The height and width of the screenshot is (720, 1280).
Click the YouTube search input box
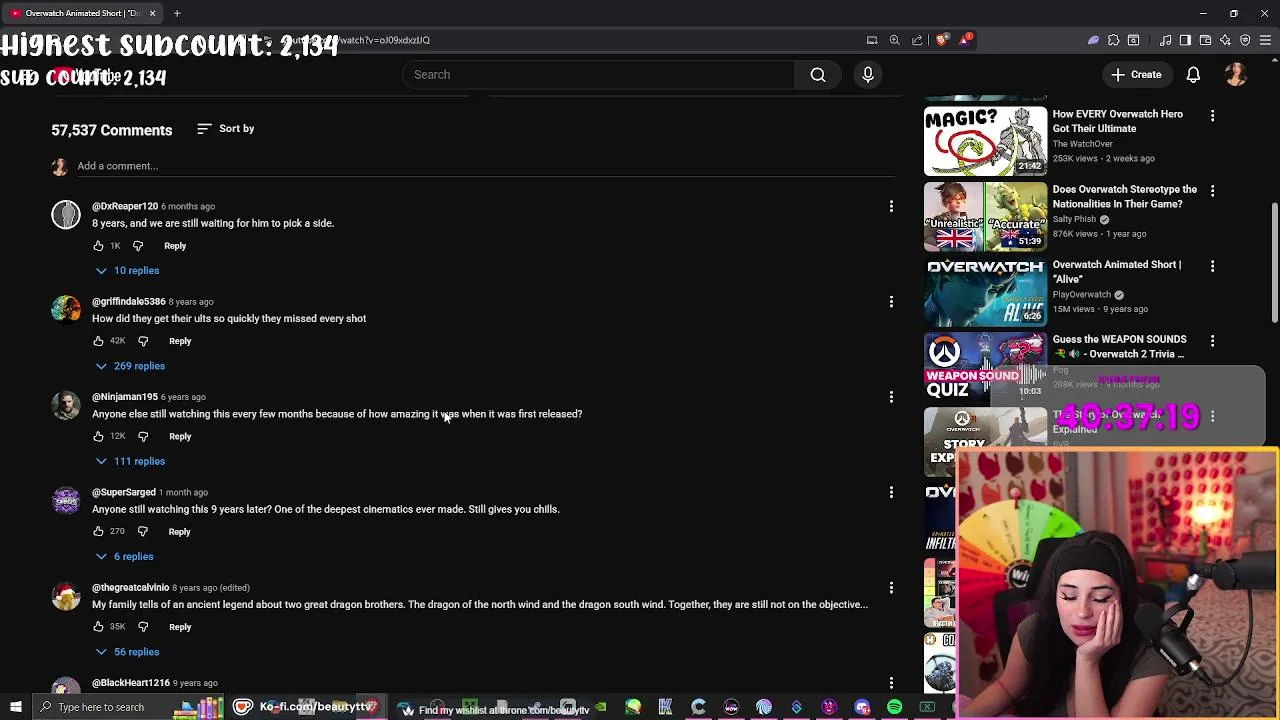tap(598, 75)
